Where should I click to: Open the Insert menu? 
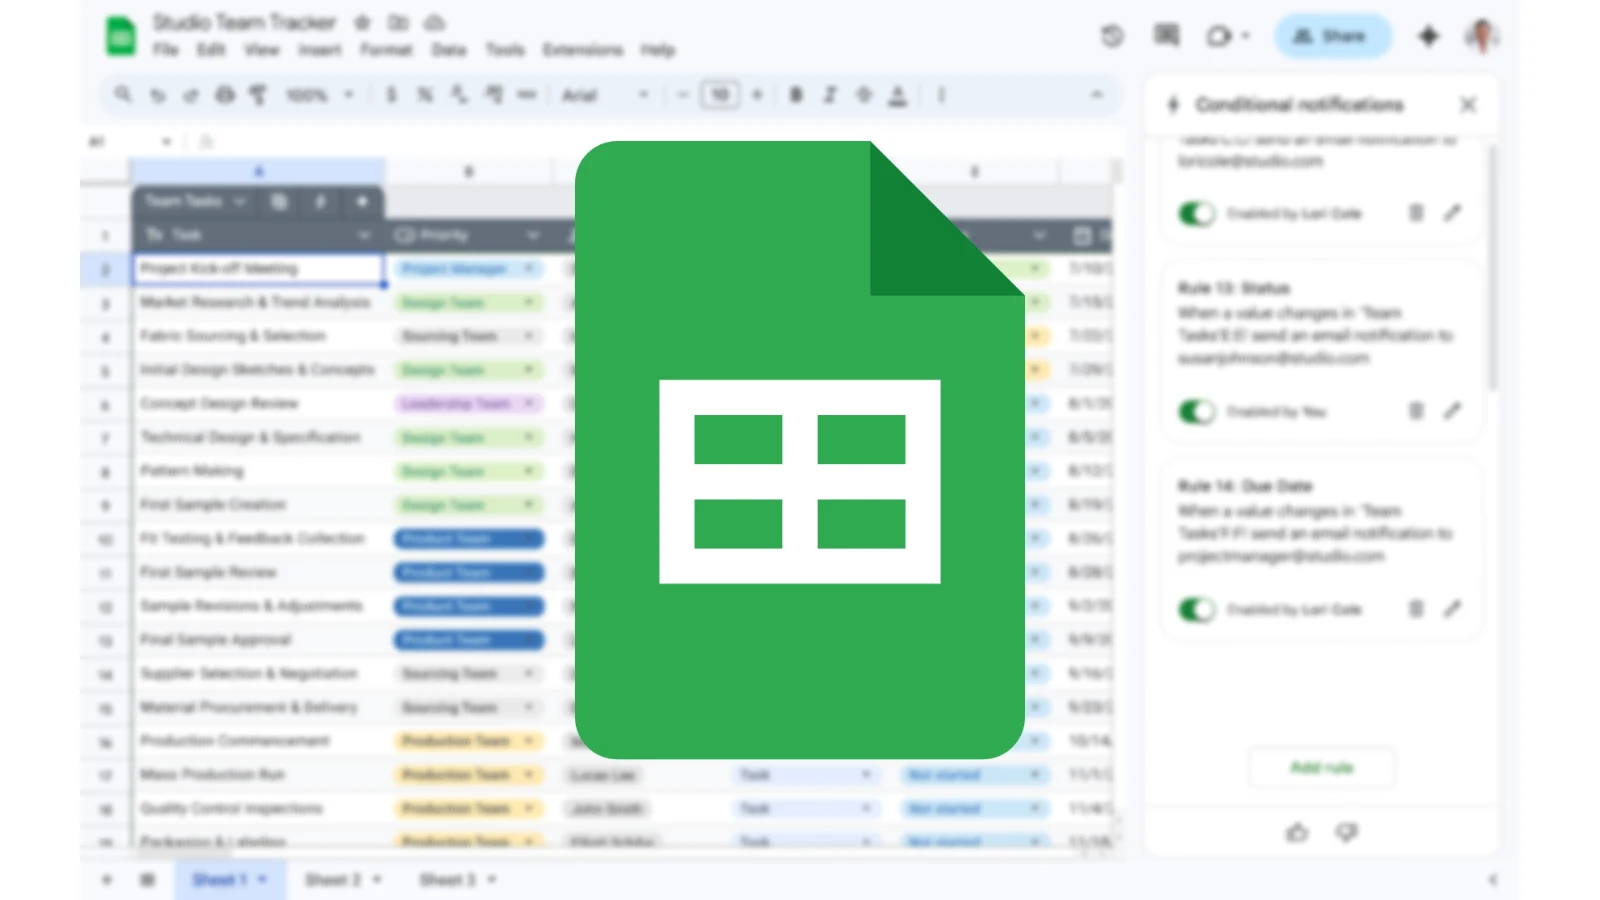point(319,50)
